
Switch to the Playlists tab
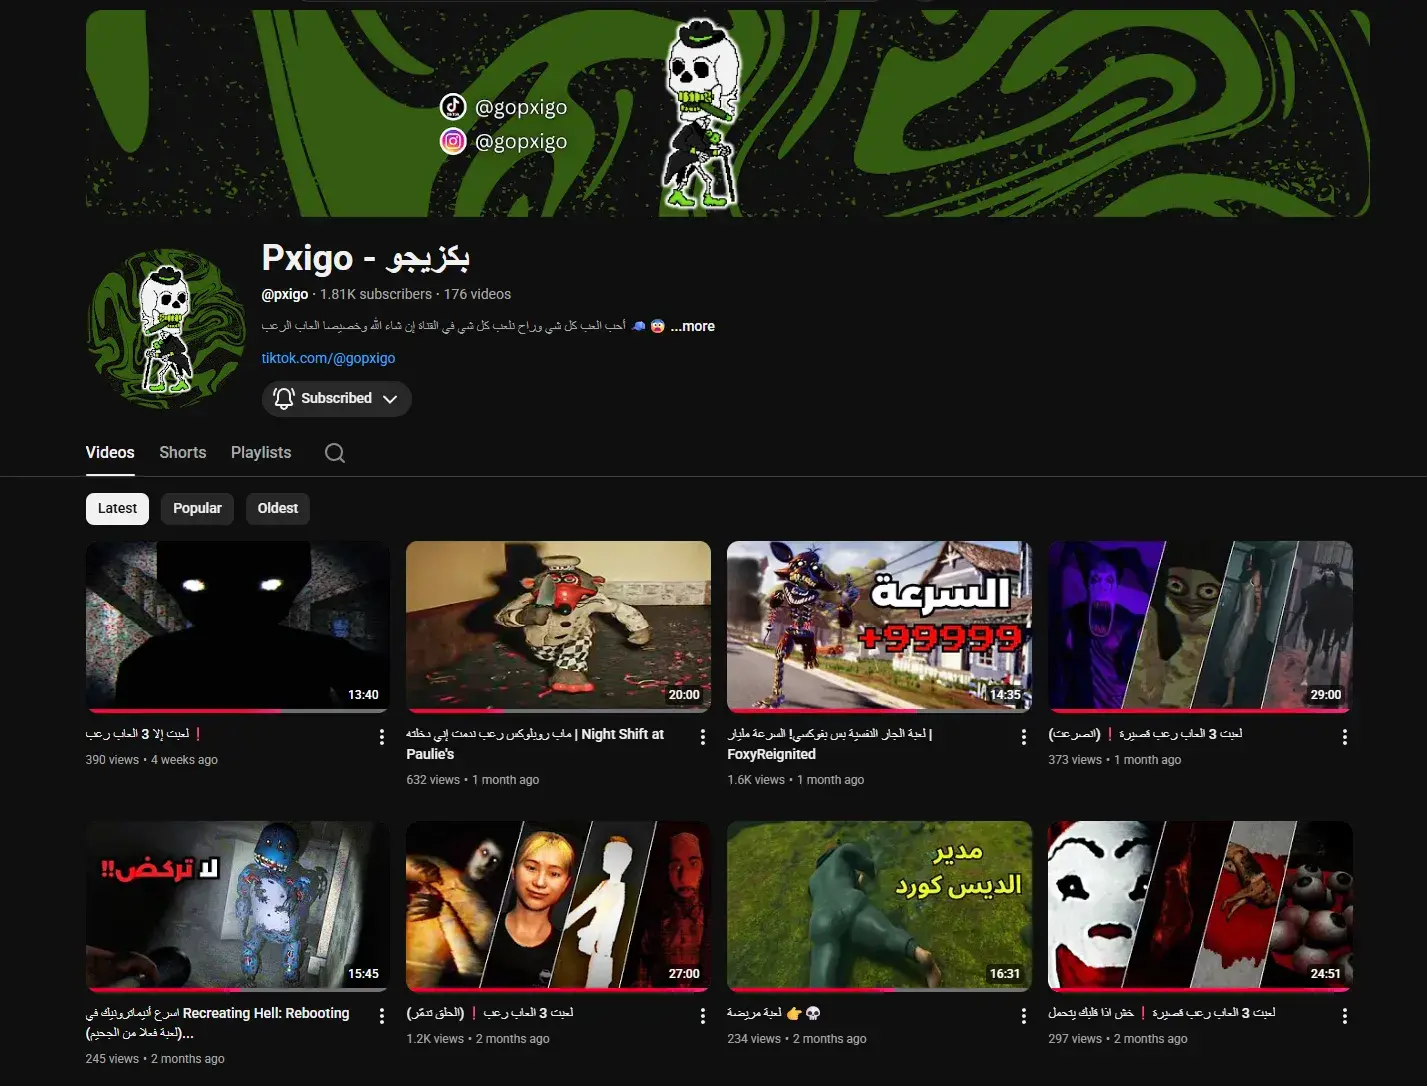tap(260, 452)
